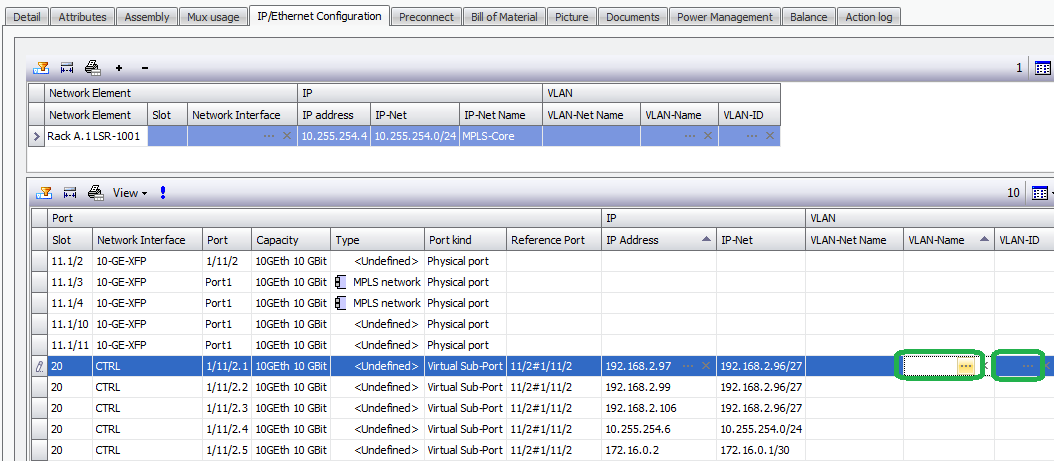Select IP address cell 10.255.254.4
The height and width of the screenshot is (461, 1054).
[x=333, y=136]
